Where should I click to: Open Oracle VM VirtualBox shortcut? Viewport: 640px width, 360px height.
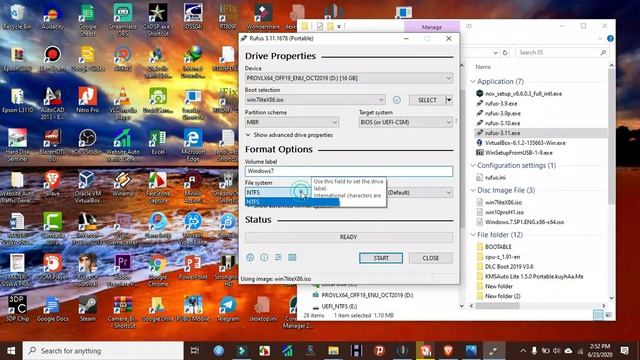(88, 187)
